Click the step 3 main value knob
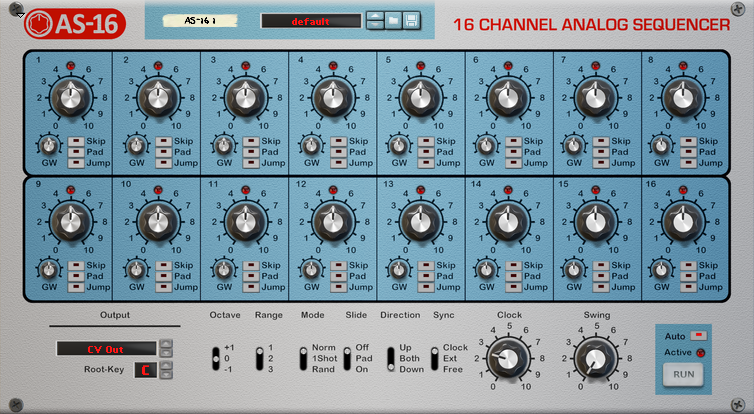The width and height of the screenshot is (754, 414). 246,98
